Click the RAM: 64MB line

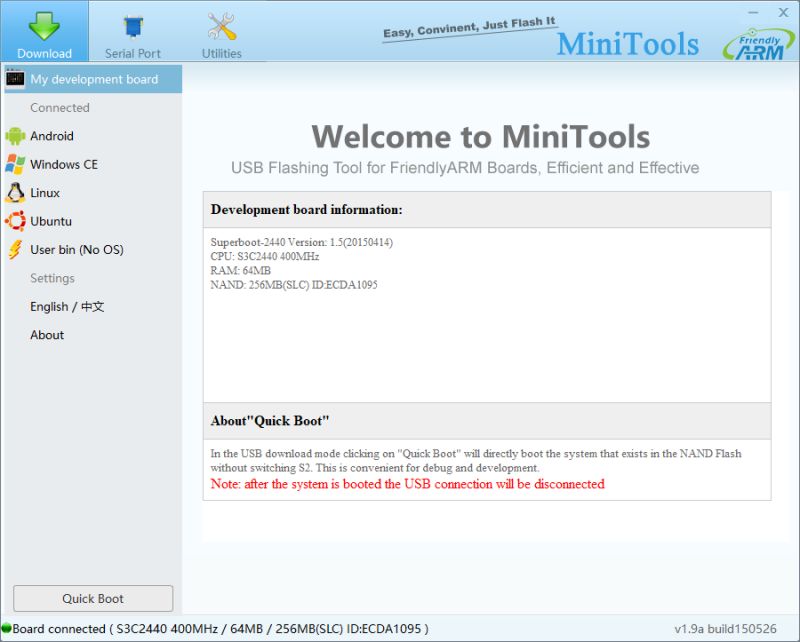pyautogui.click(x=240, y=270)
